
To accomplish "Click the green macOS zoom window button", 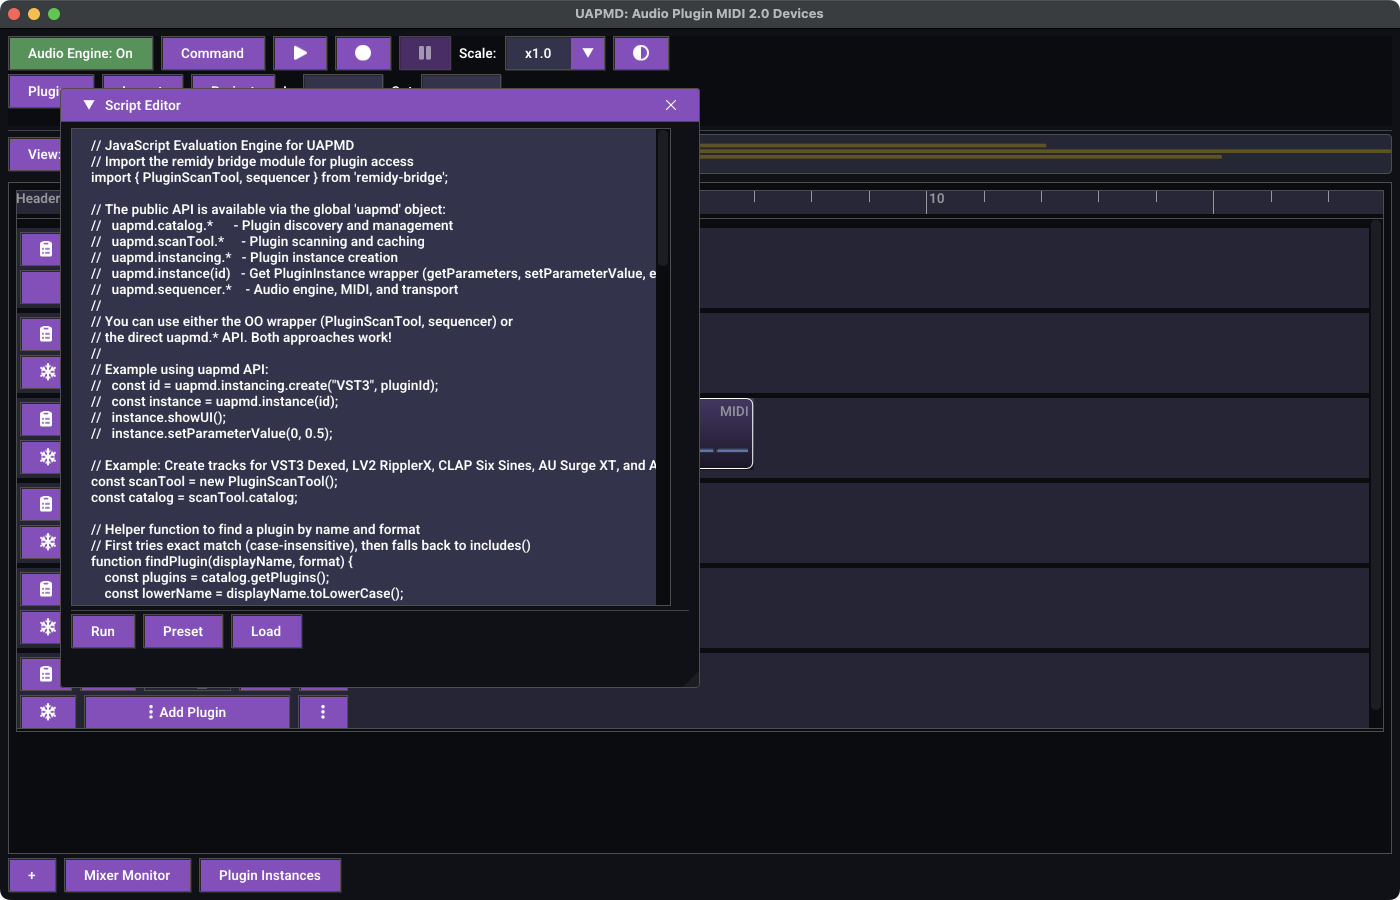I will 54,14.
